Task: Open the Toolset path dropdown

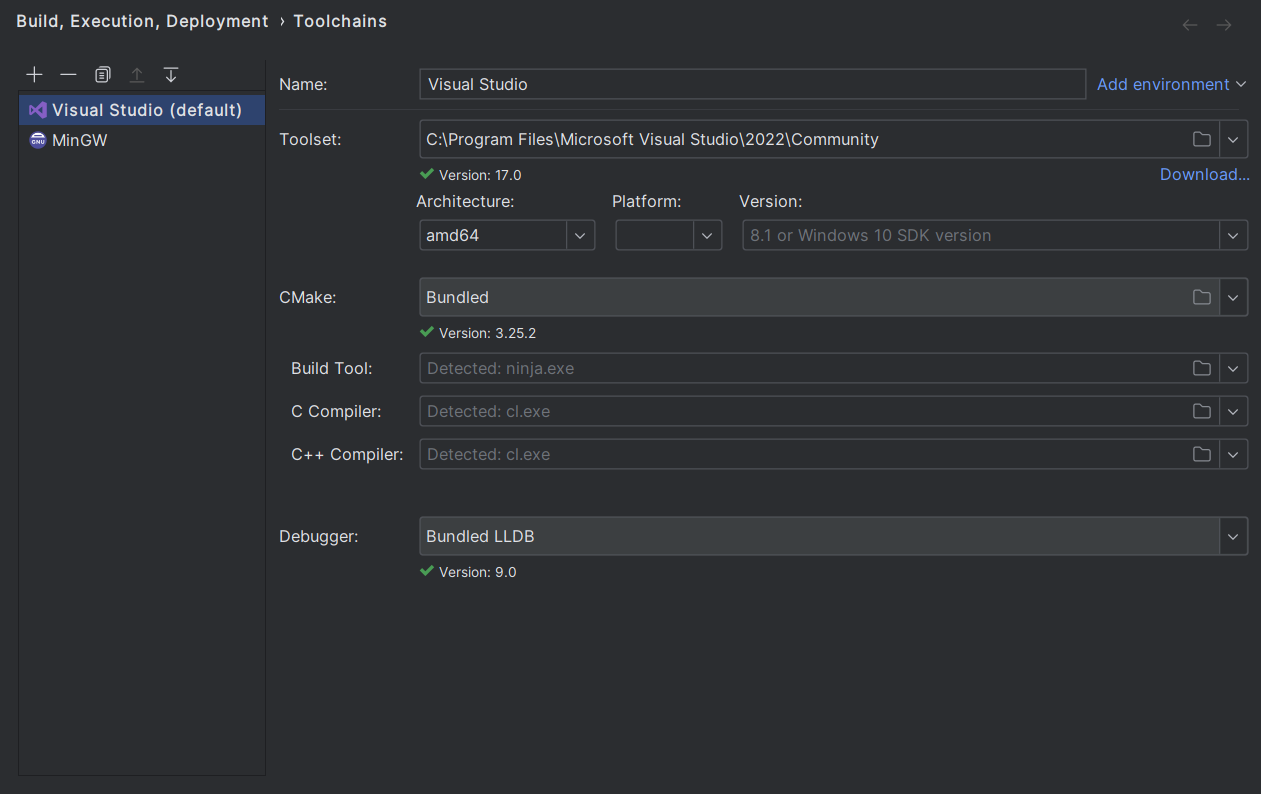Action: (x=1233, y=140)
